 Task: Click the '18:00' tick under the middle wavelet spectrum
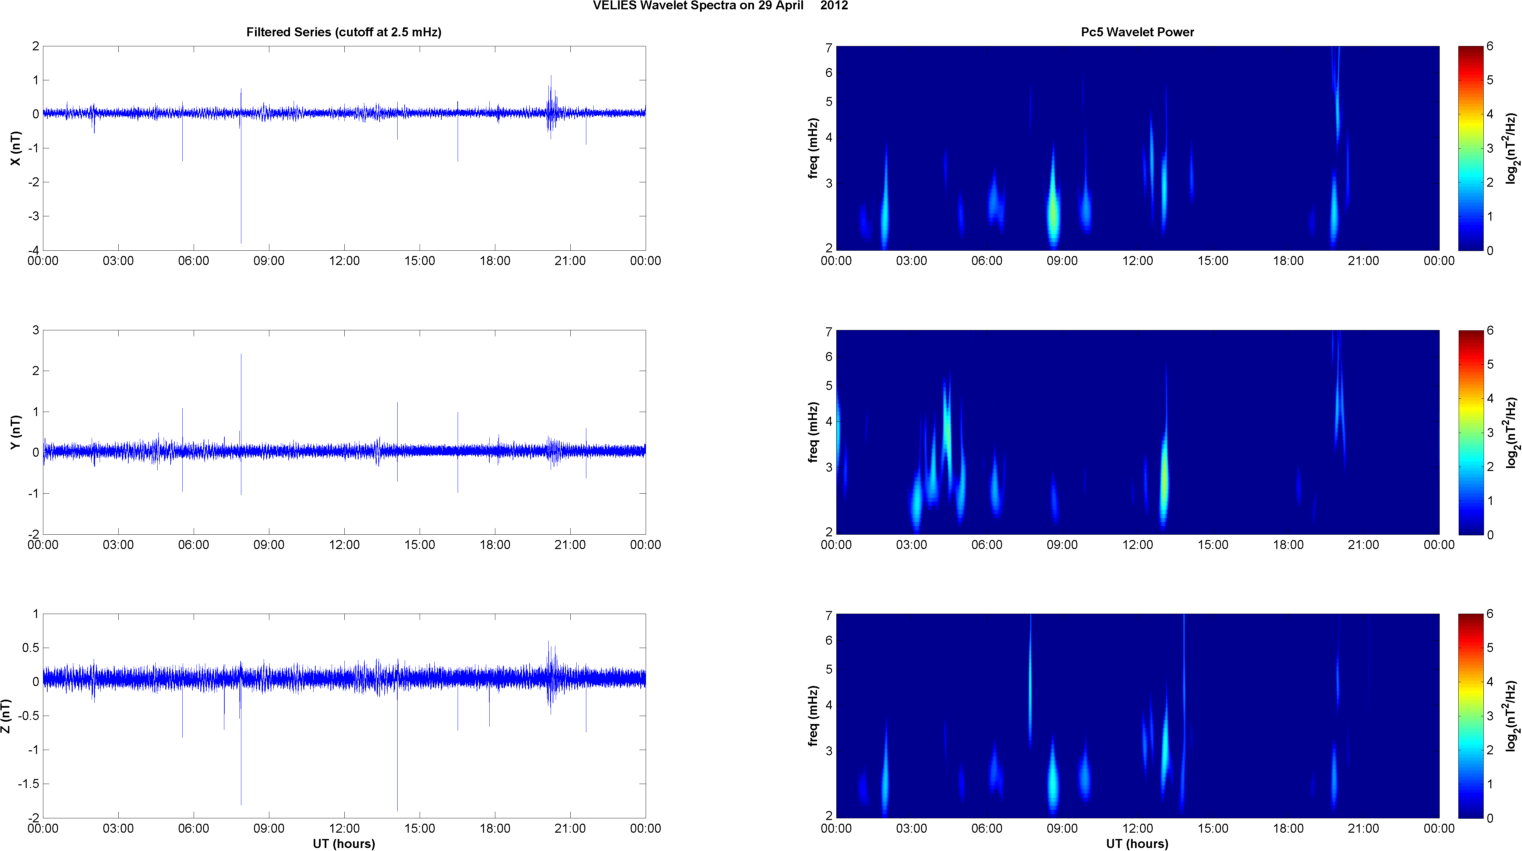pyautogui.click(x=1288, y=545)
